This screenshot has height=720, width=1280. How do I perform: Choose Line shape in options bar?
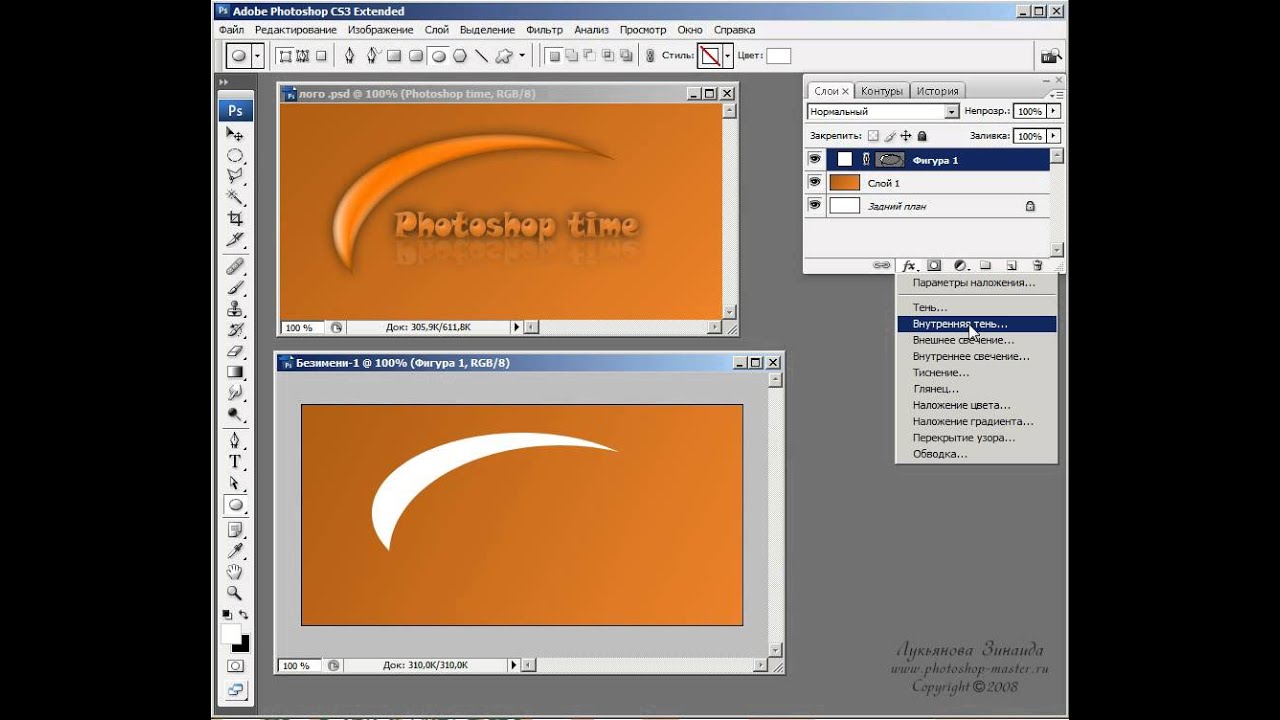point(481,56)
